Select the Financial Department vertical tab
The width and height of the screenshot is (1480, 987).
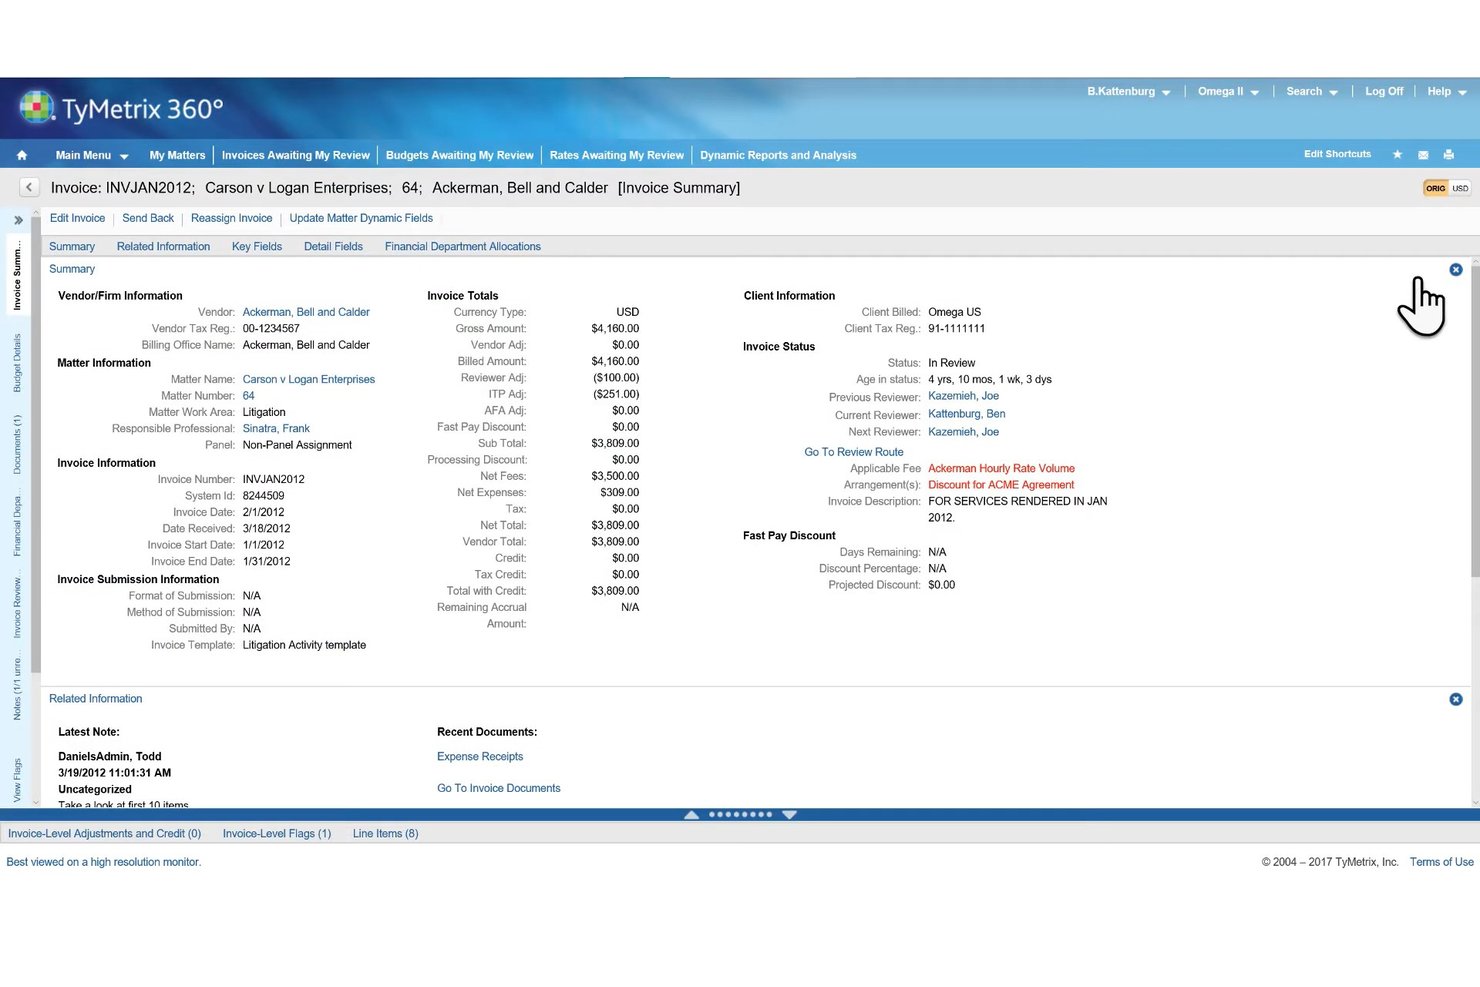(x=17, y=524)
